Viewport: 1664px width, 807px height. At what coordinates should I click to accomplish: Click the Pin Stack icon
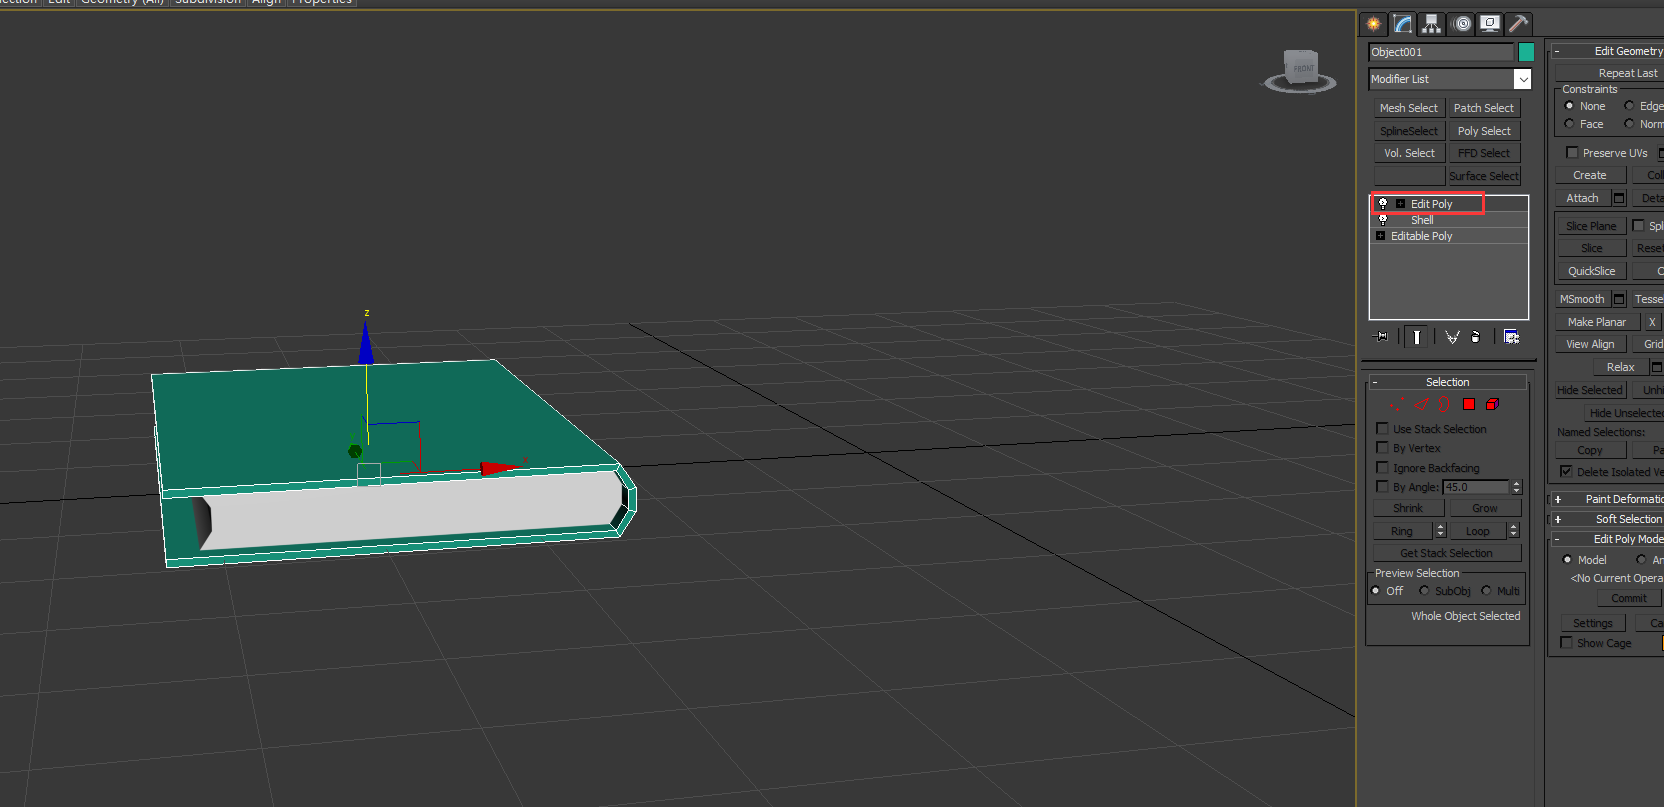(1382, 337)
